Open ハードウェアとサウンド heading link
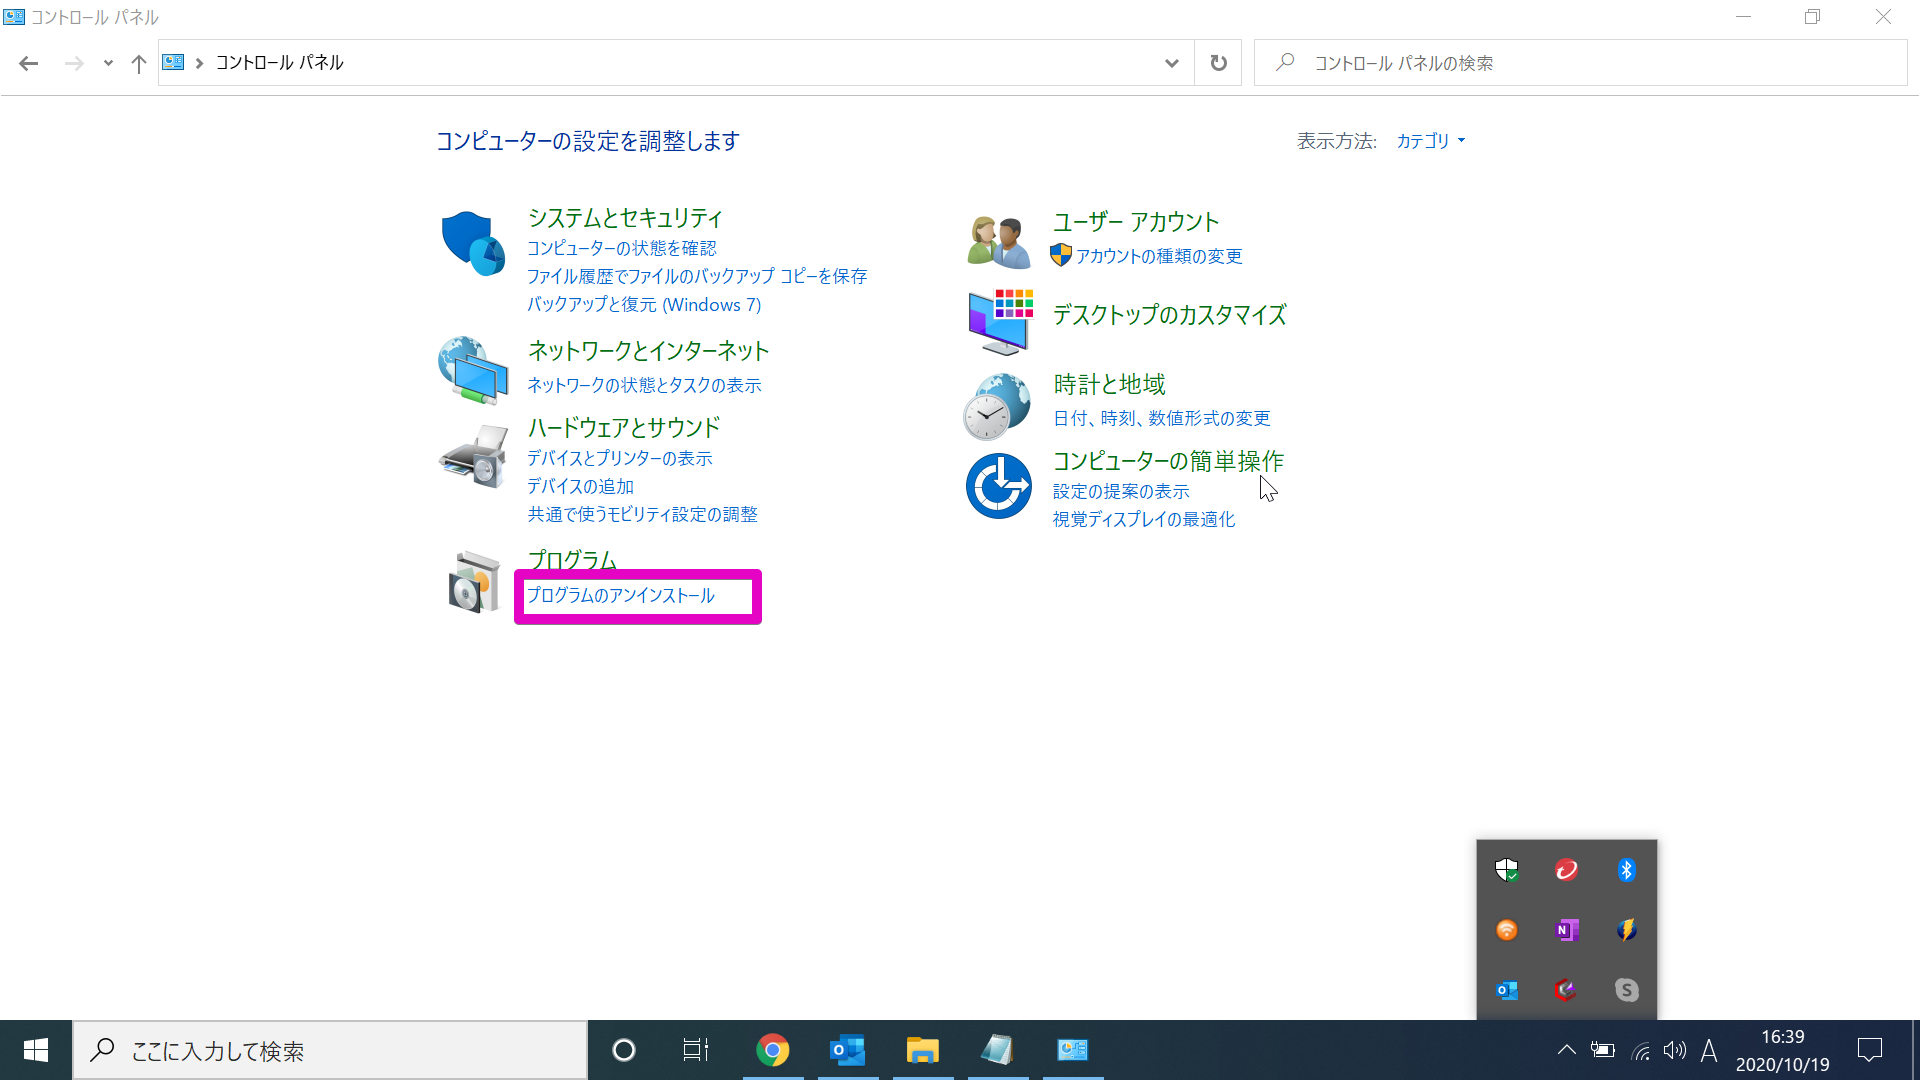1920x1080 pixels. pyautogui.click(x=624, y=428)
